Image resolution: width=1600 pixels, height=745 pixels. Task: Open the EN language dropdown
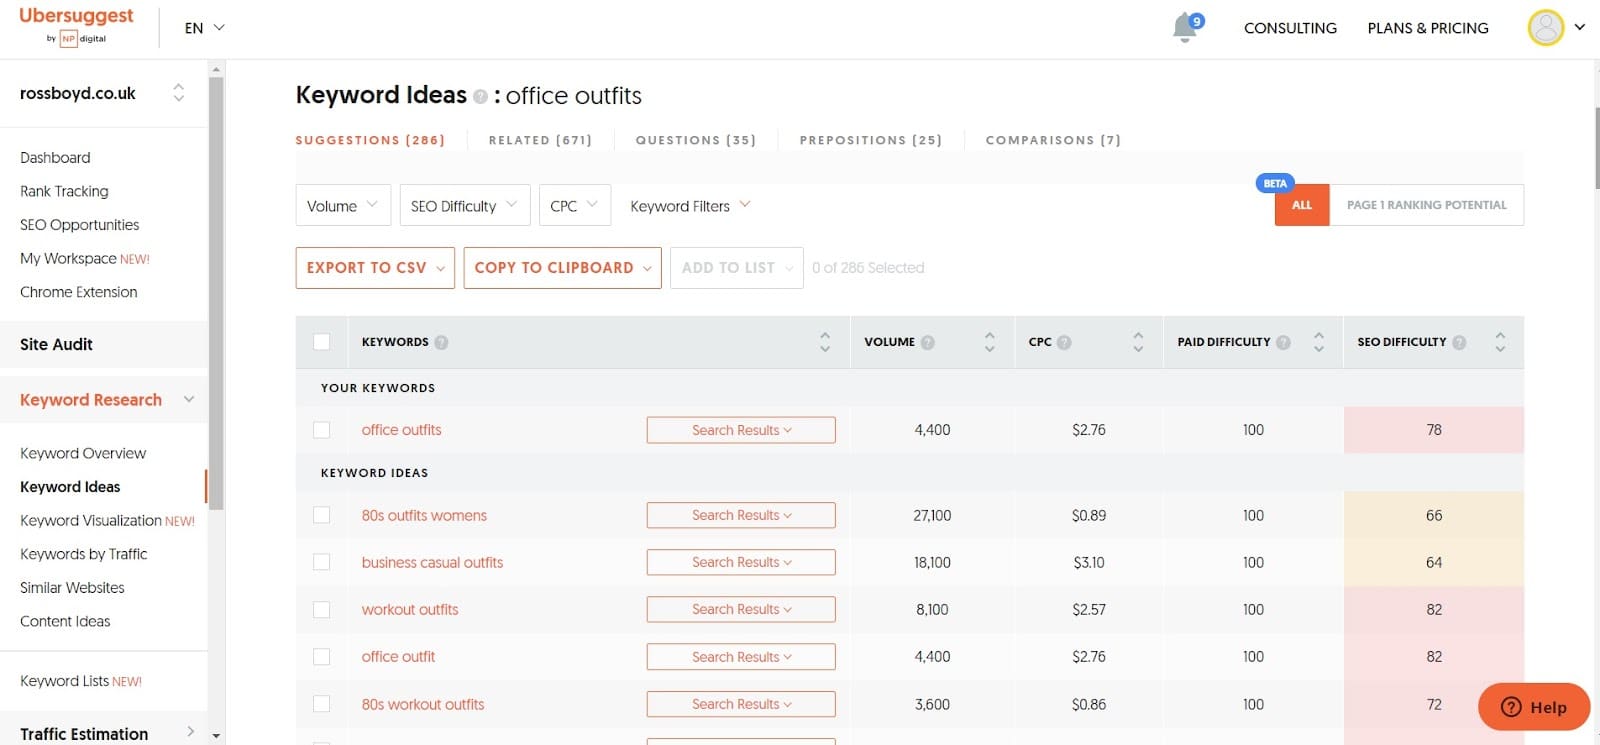pyautogui.click(x=205, y=28)
